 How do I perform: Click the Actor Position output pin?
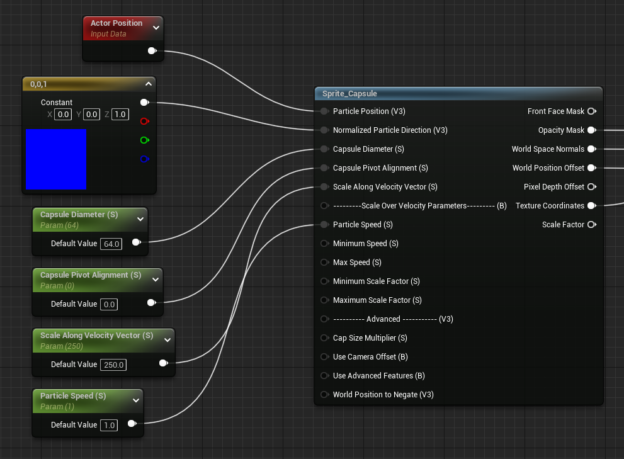[152, 49]
